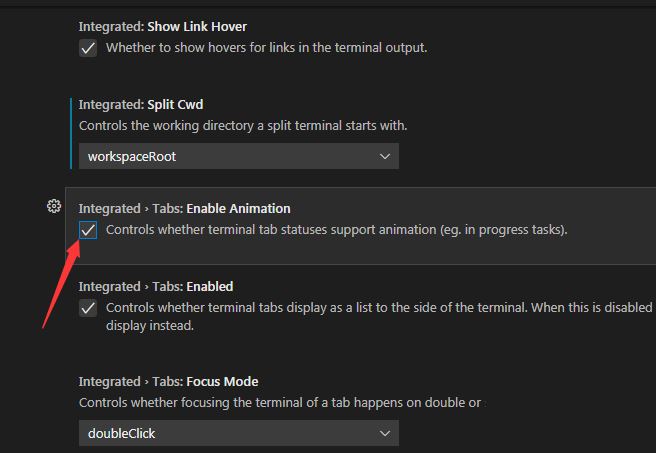Click the chevron arrow on doubleClick dropdown
The height and width of the screenshot is (453, 656).
click(x=385, y=433)
